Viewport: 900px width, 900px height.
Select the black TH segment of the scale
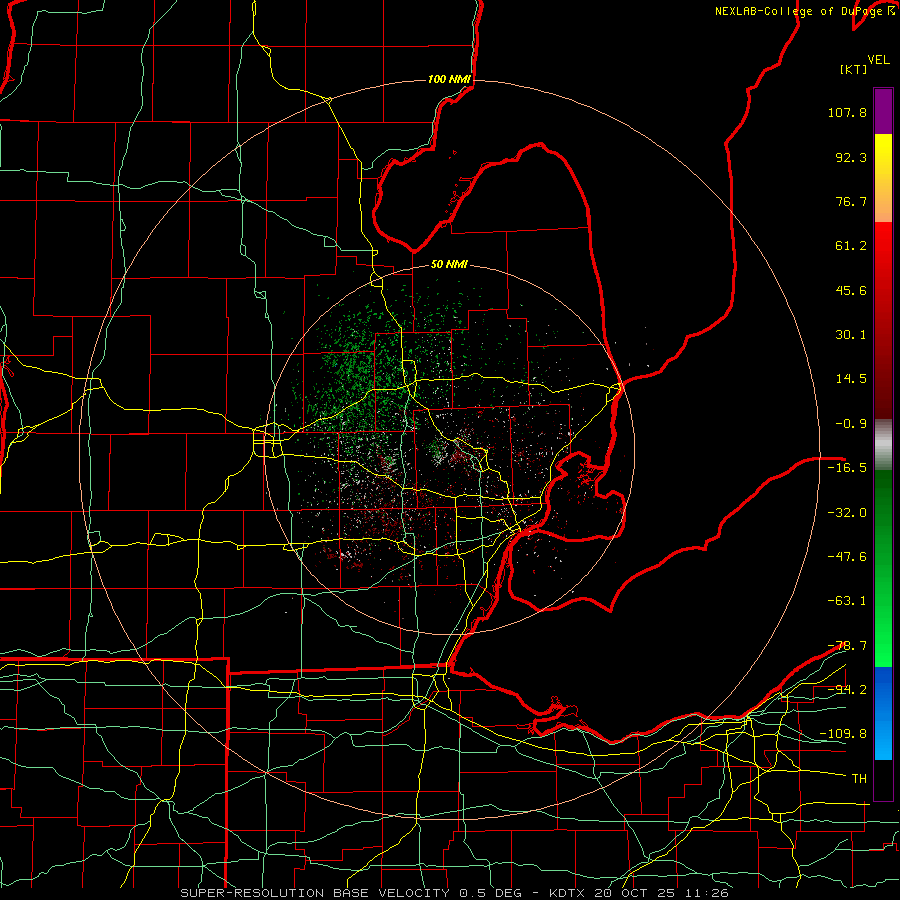click(883, 780)
